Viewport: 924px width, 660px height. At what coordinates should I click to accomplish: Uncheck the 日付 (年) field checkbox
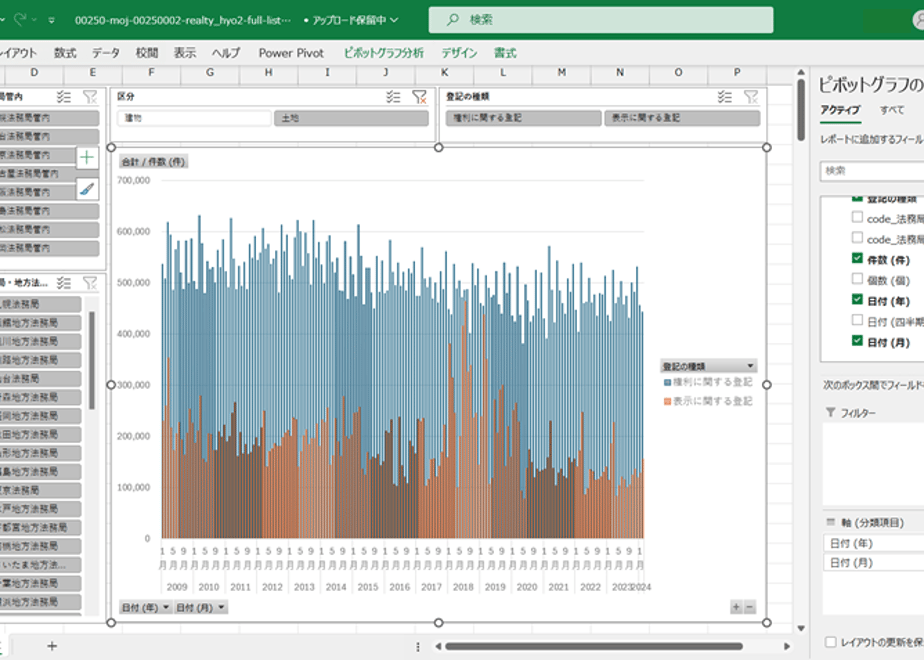coord(857,299)
